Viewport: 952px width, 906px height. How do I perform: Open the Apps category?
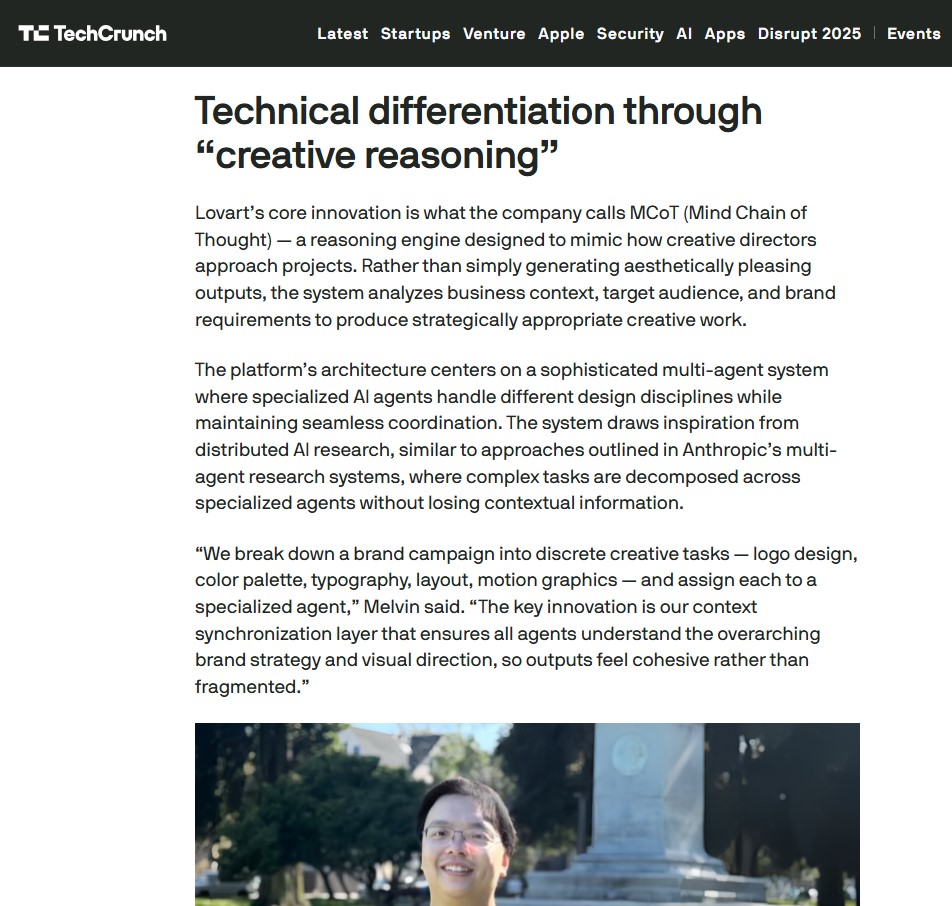coord(725,33)
